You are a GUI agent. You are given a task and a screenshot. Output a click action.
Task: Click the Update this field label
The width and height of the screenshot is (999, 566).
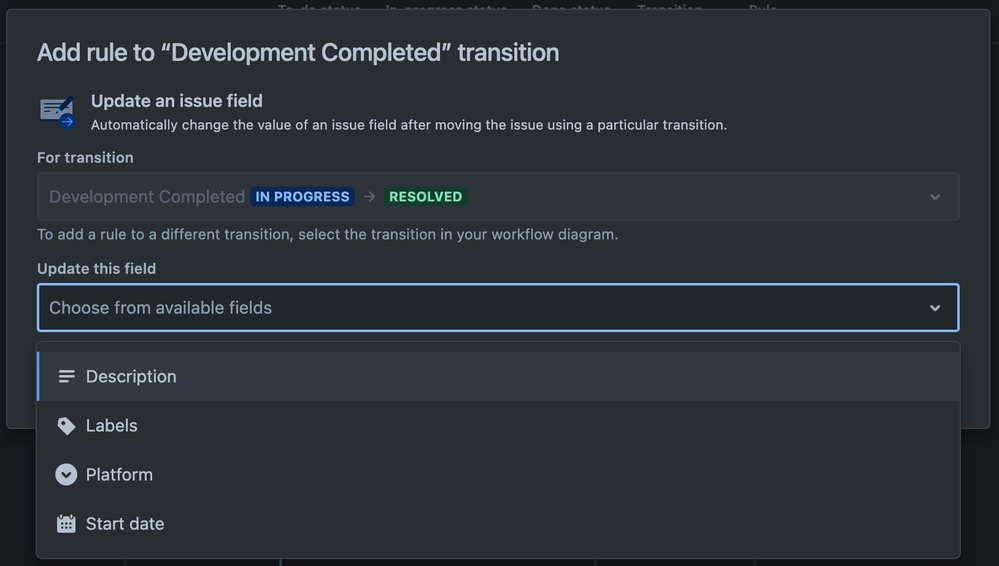96,269
